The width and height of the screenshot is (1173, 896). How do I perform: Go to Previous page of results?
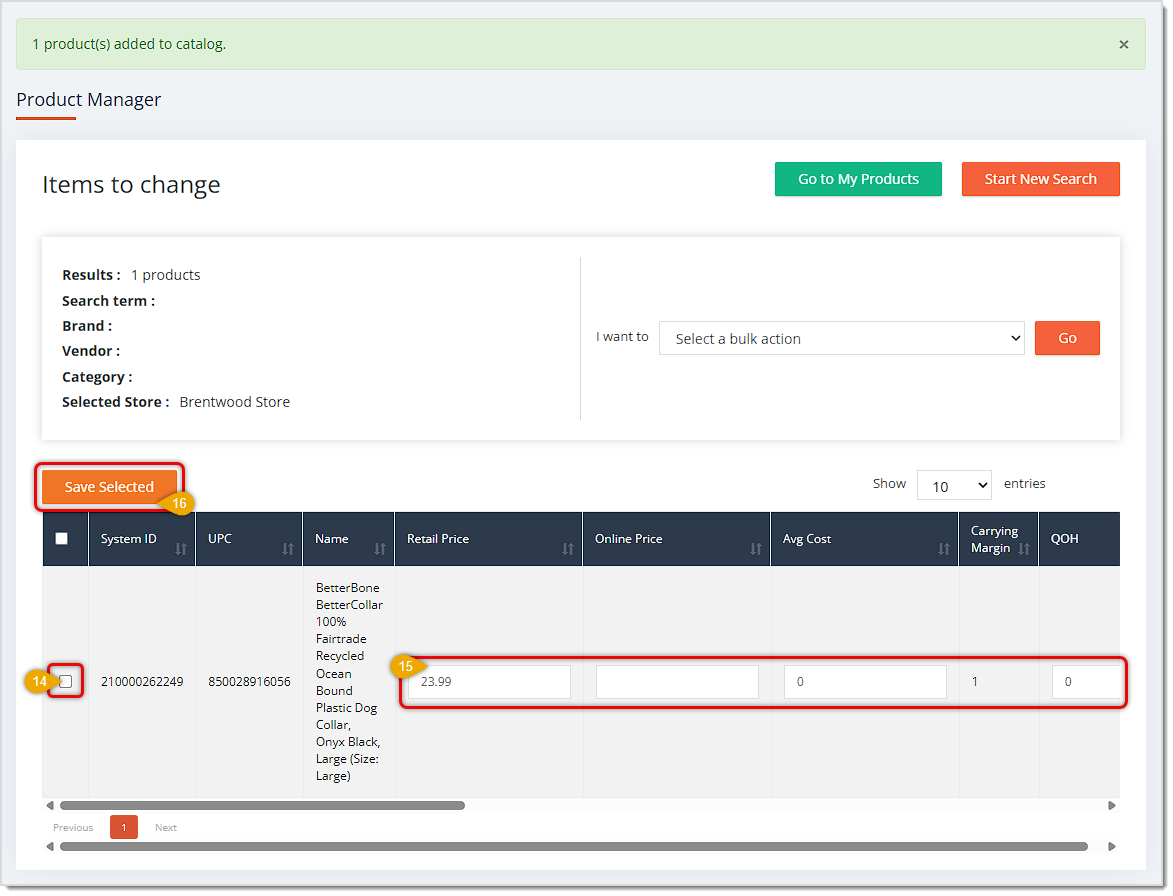click(x=73, y=828)
